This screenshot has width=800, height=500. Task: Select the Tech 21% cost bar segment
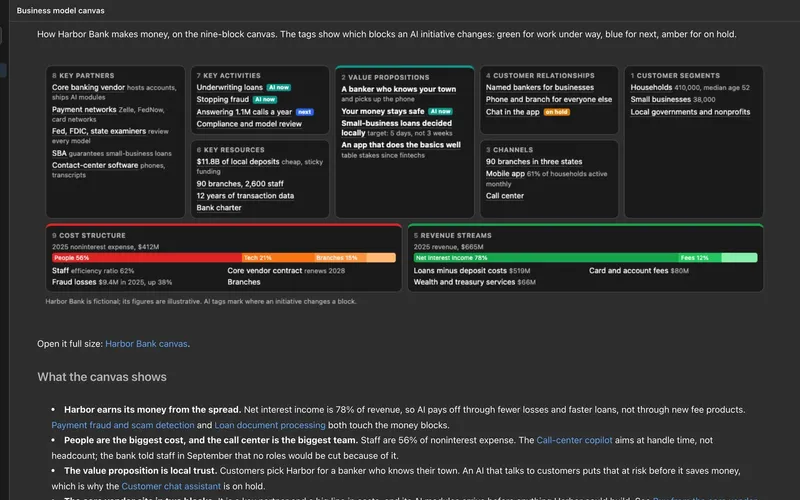(x=278, y=258)
